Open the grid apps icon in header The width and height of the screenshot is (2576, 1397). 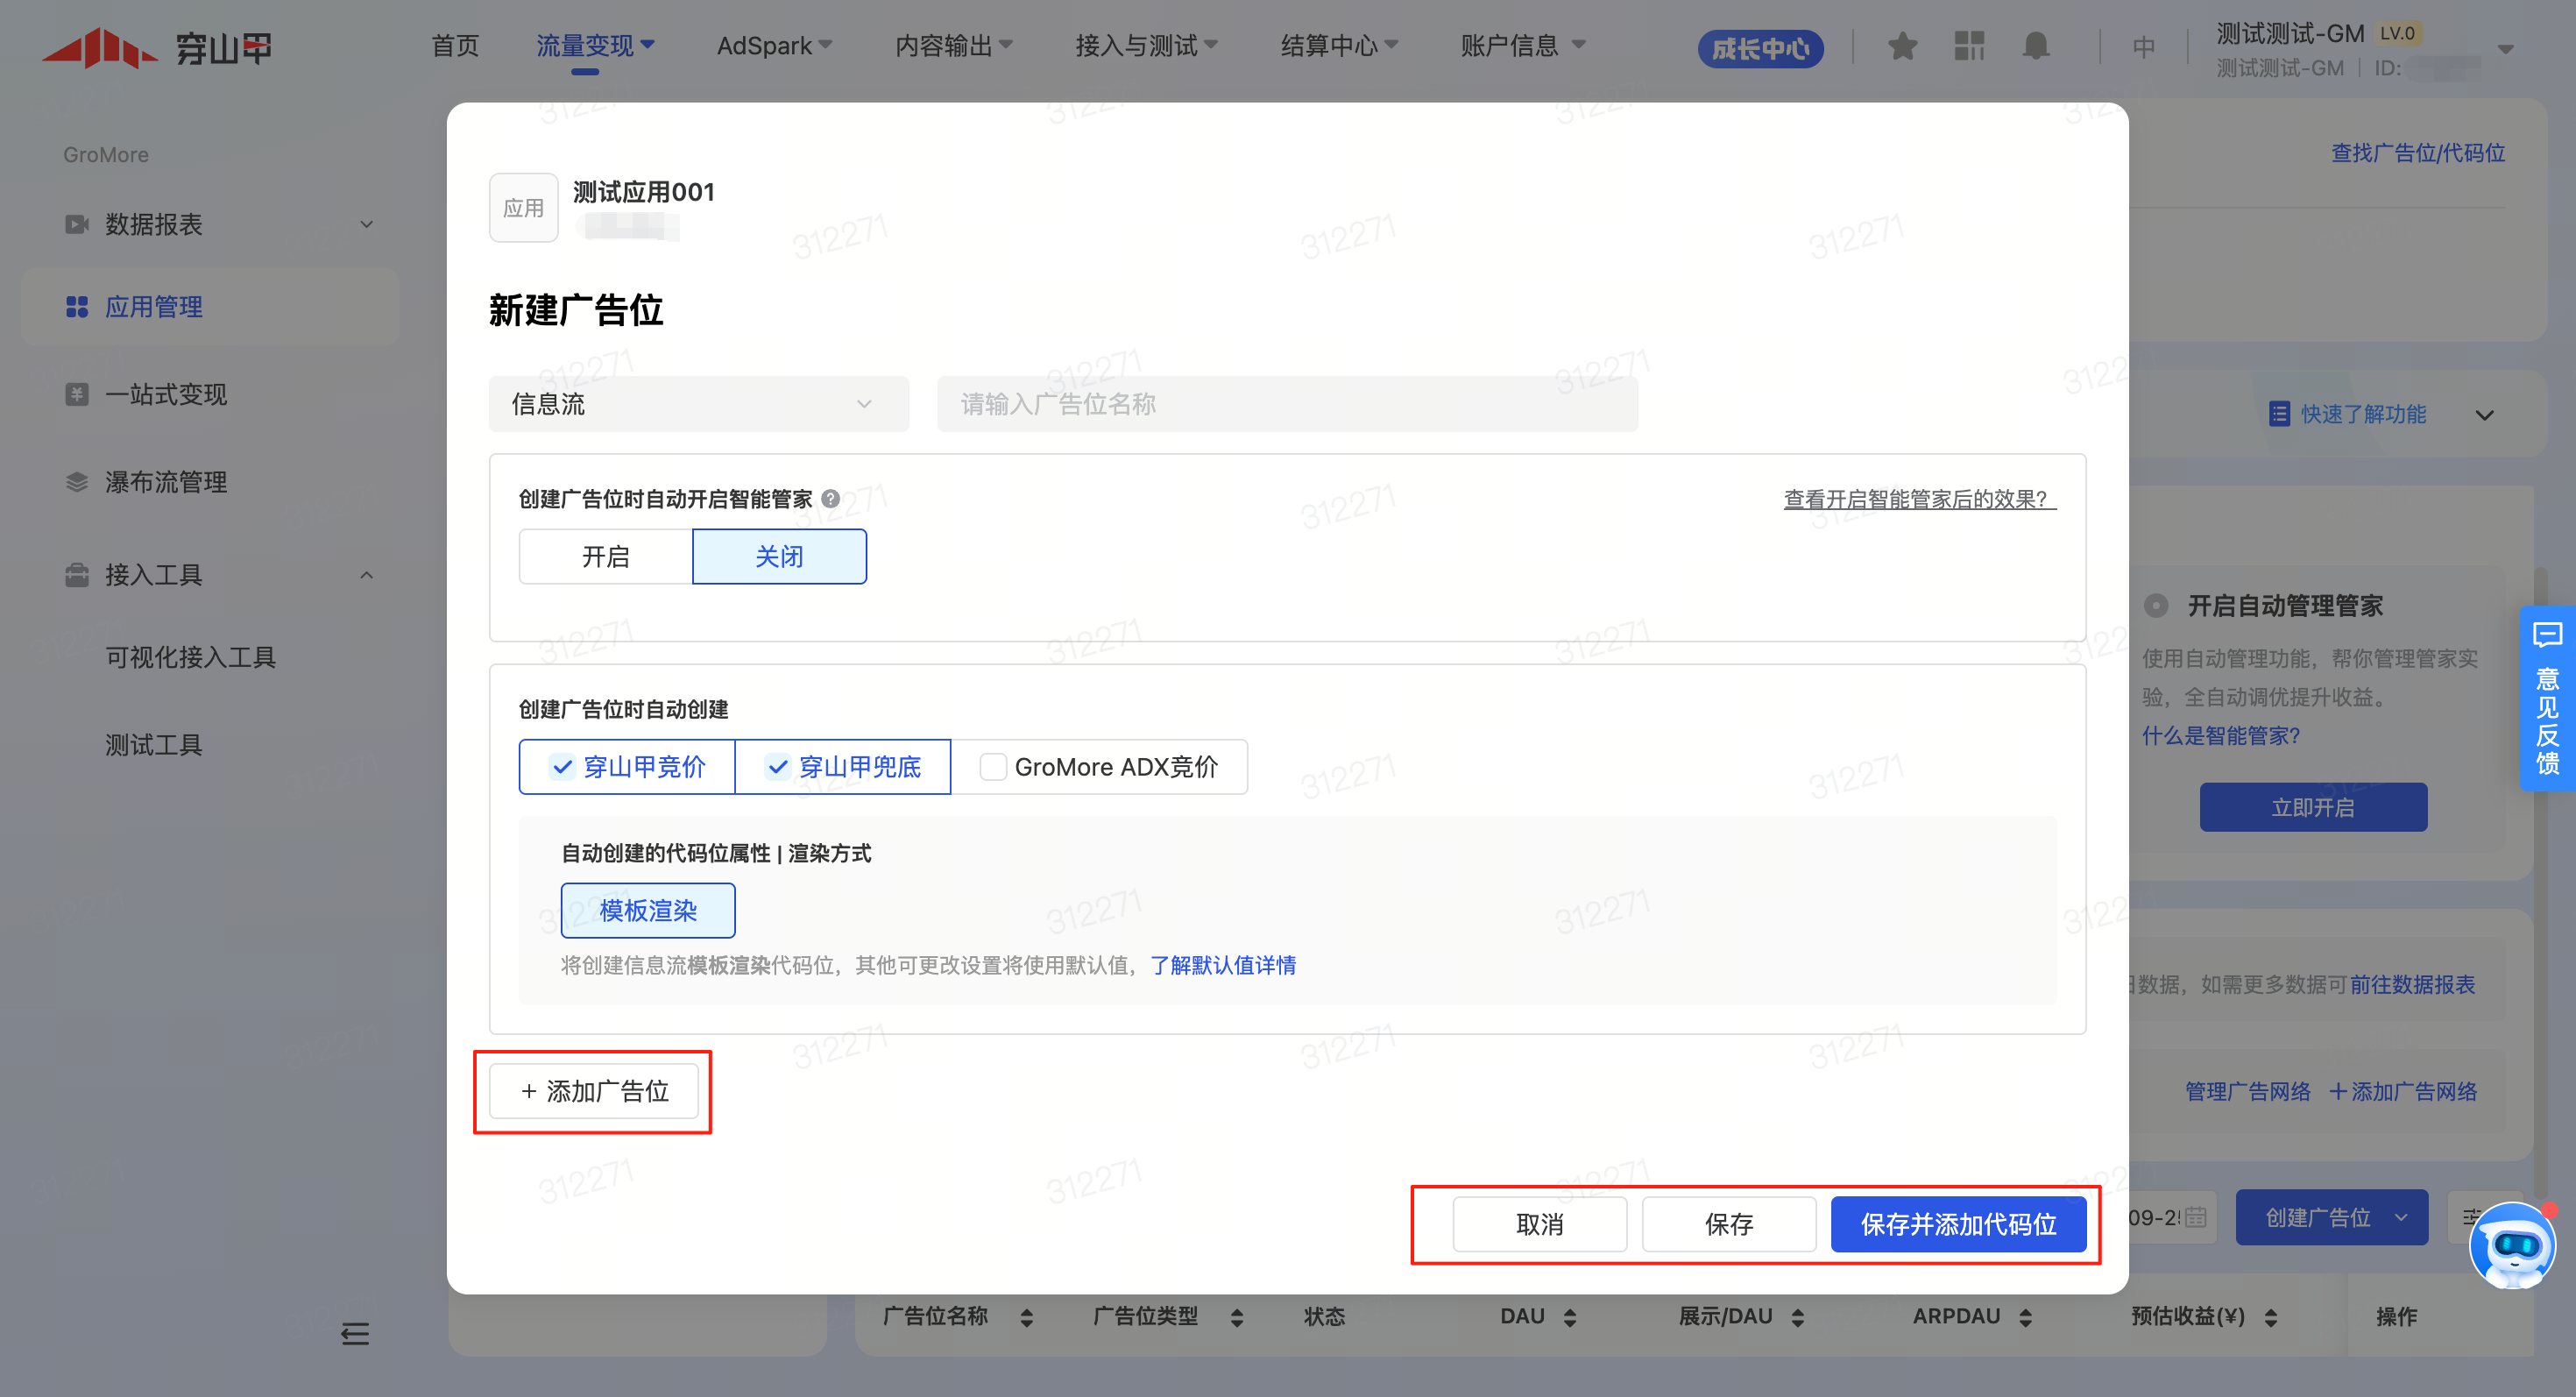pyautogui.click(x=1969, y=46)
